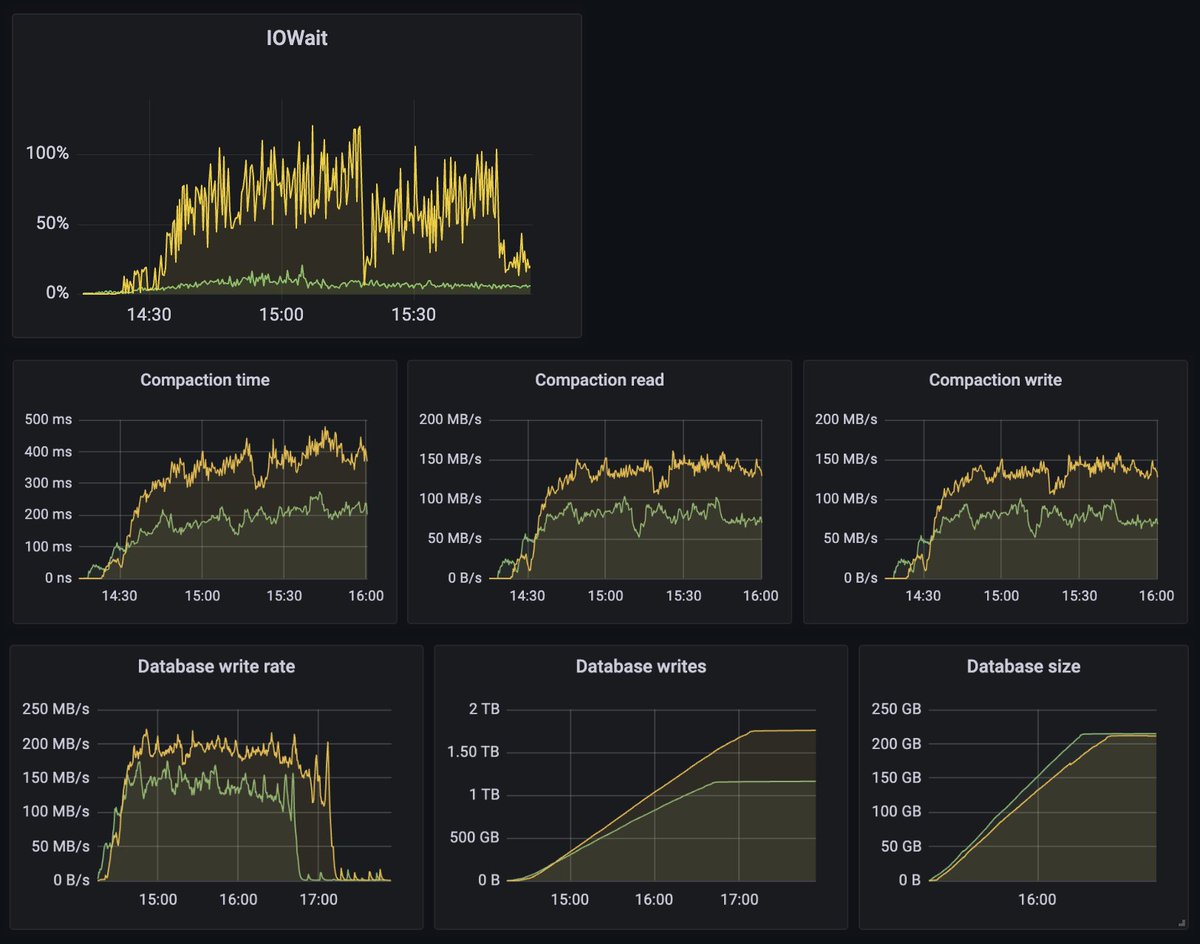The width and height of the screenshot is (1200, 944).
Task: Click the 14:30 label on IOWait axis
Action: [150, 314]
